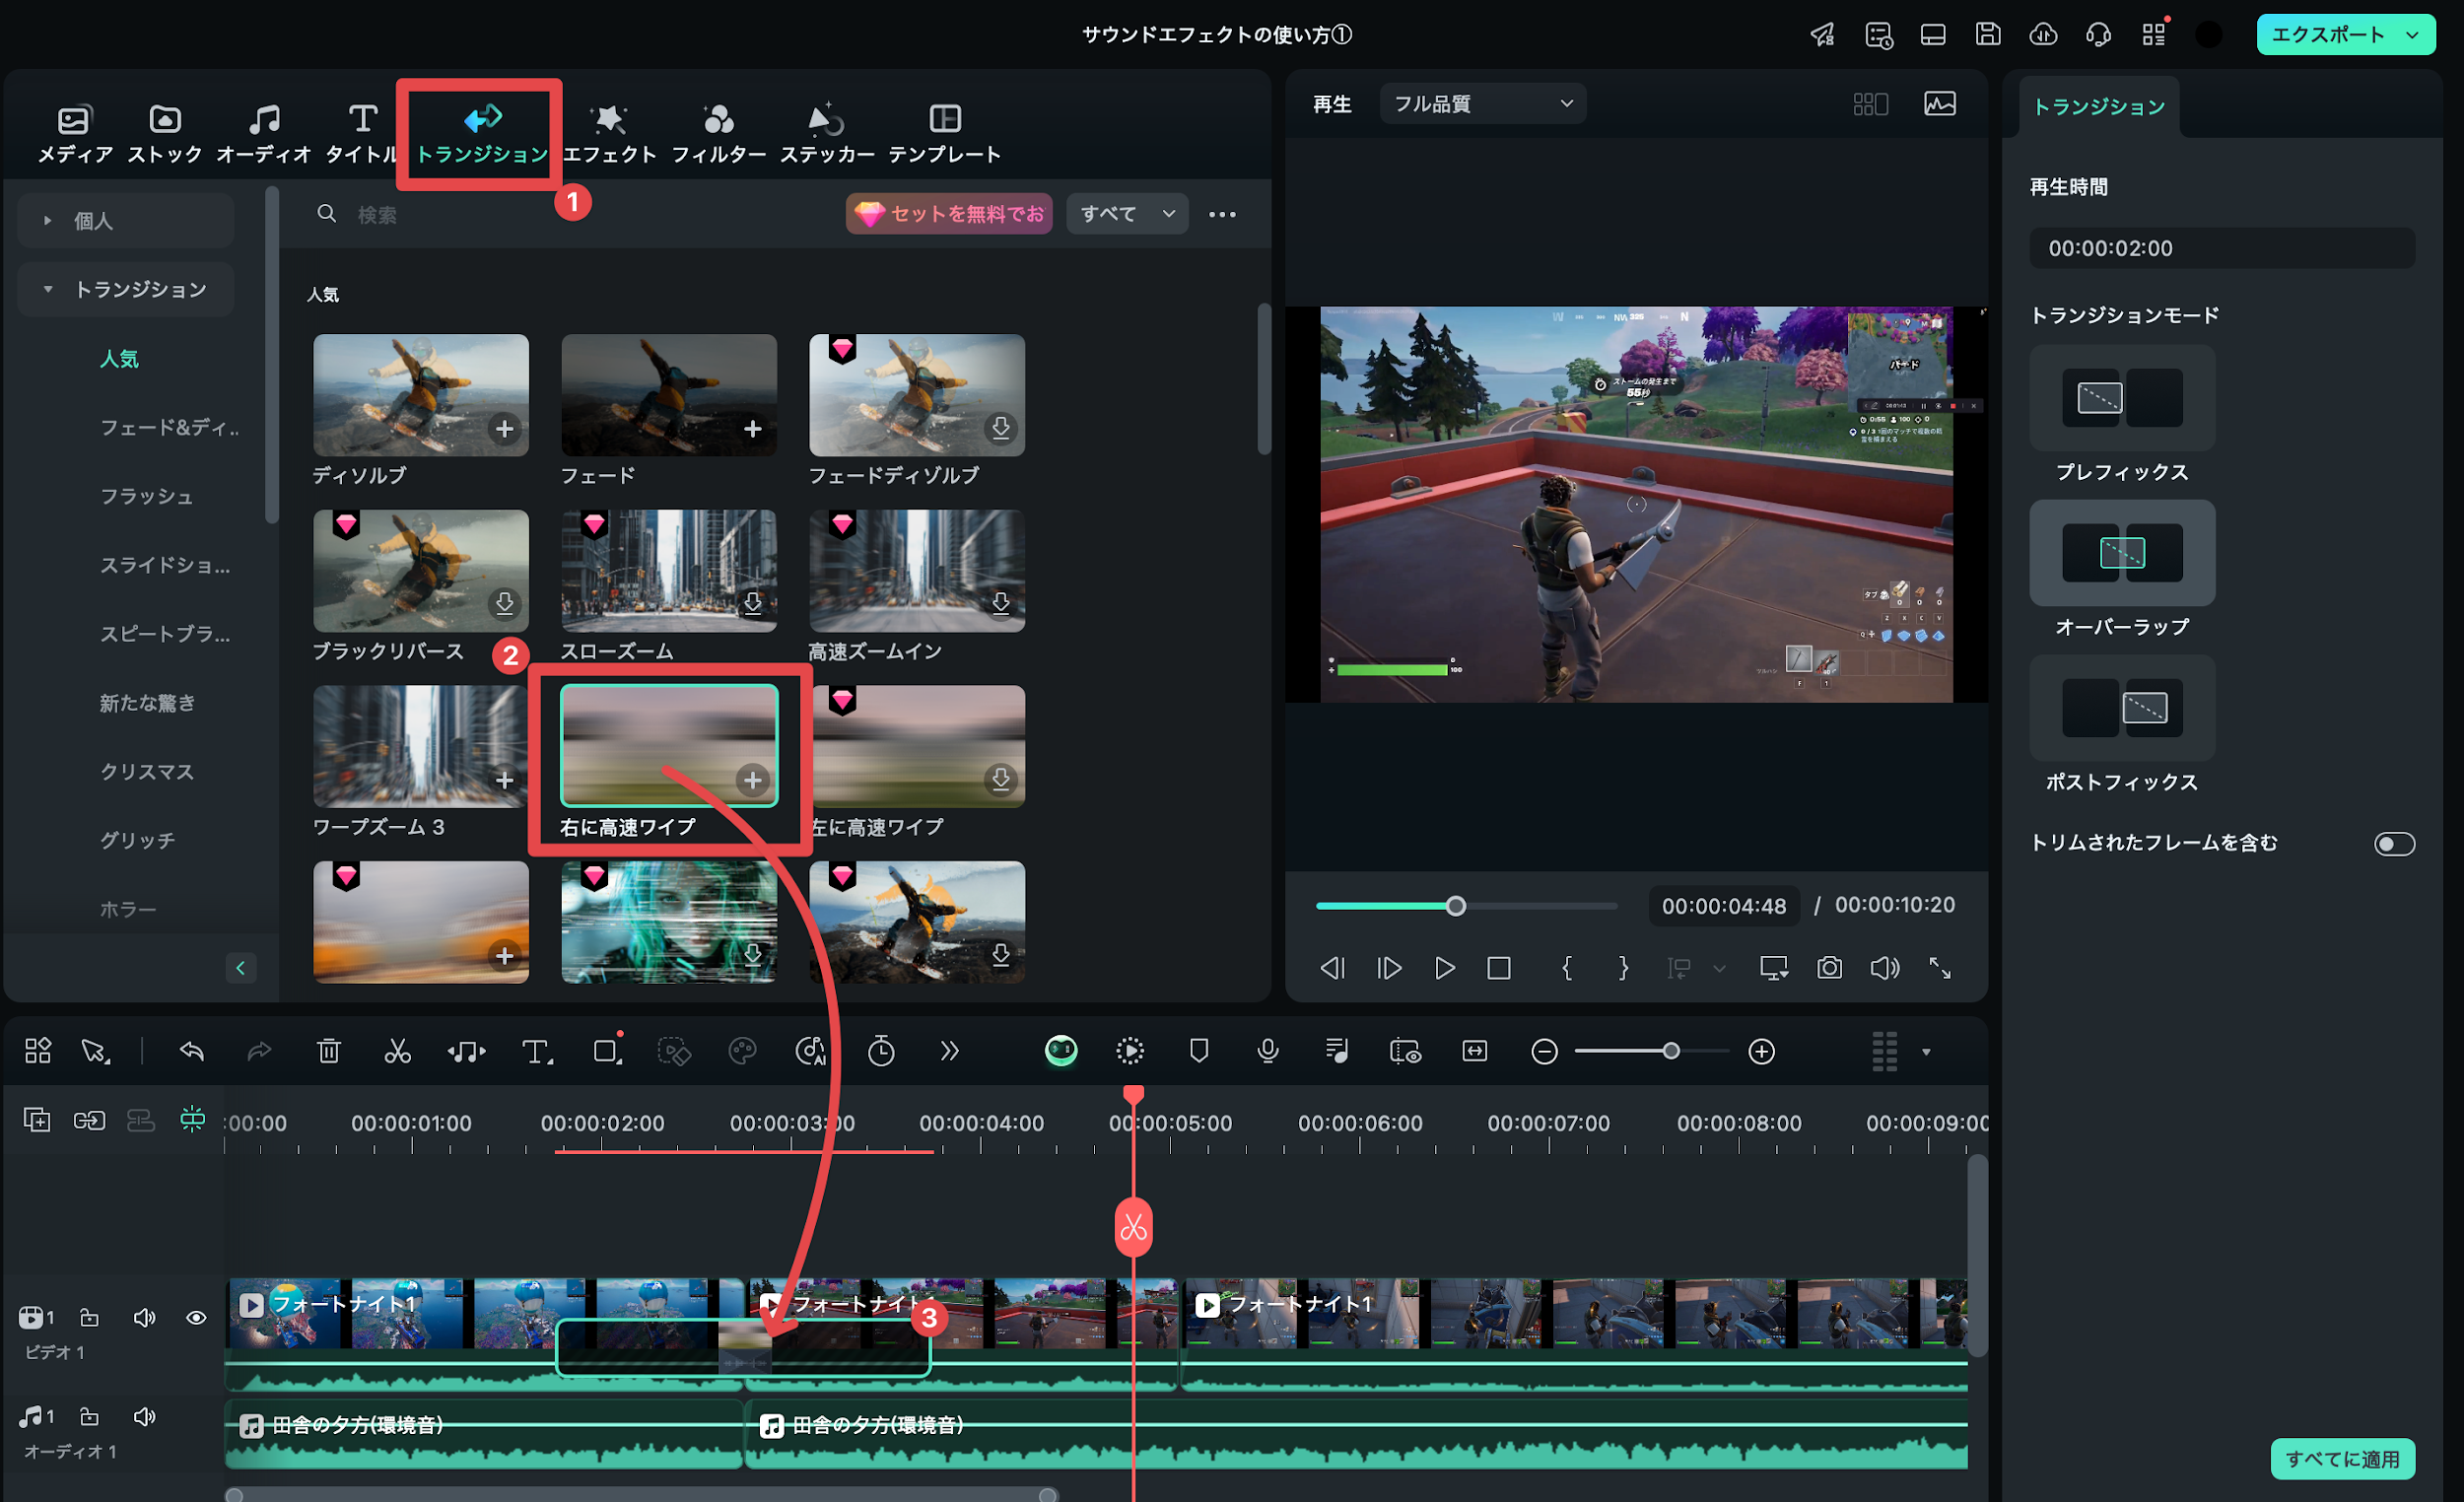The image size is (2464, 1502).
Task: Lock the ビデオ 1 track
Action: (89, 1317)
